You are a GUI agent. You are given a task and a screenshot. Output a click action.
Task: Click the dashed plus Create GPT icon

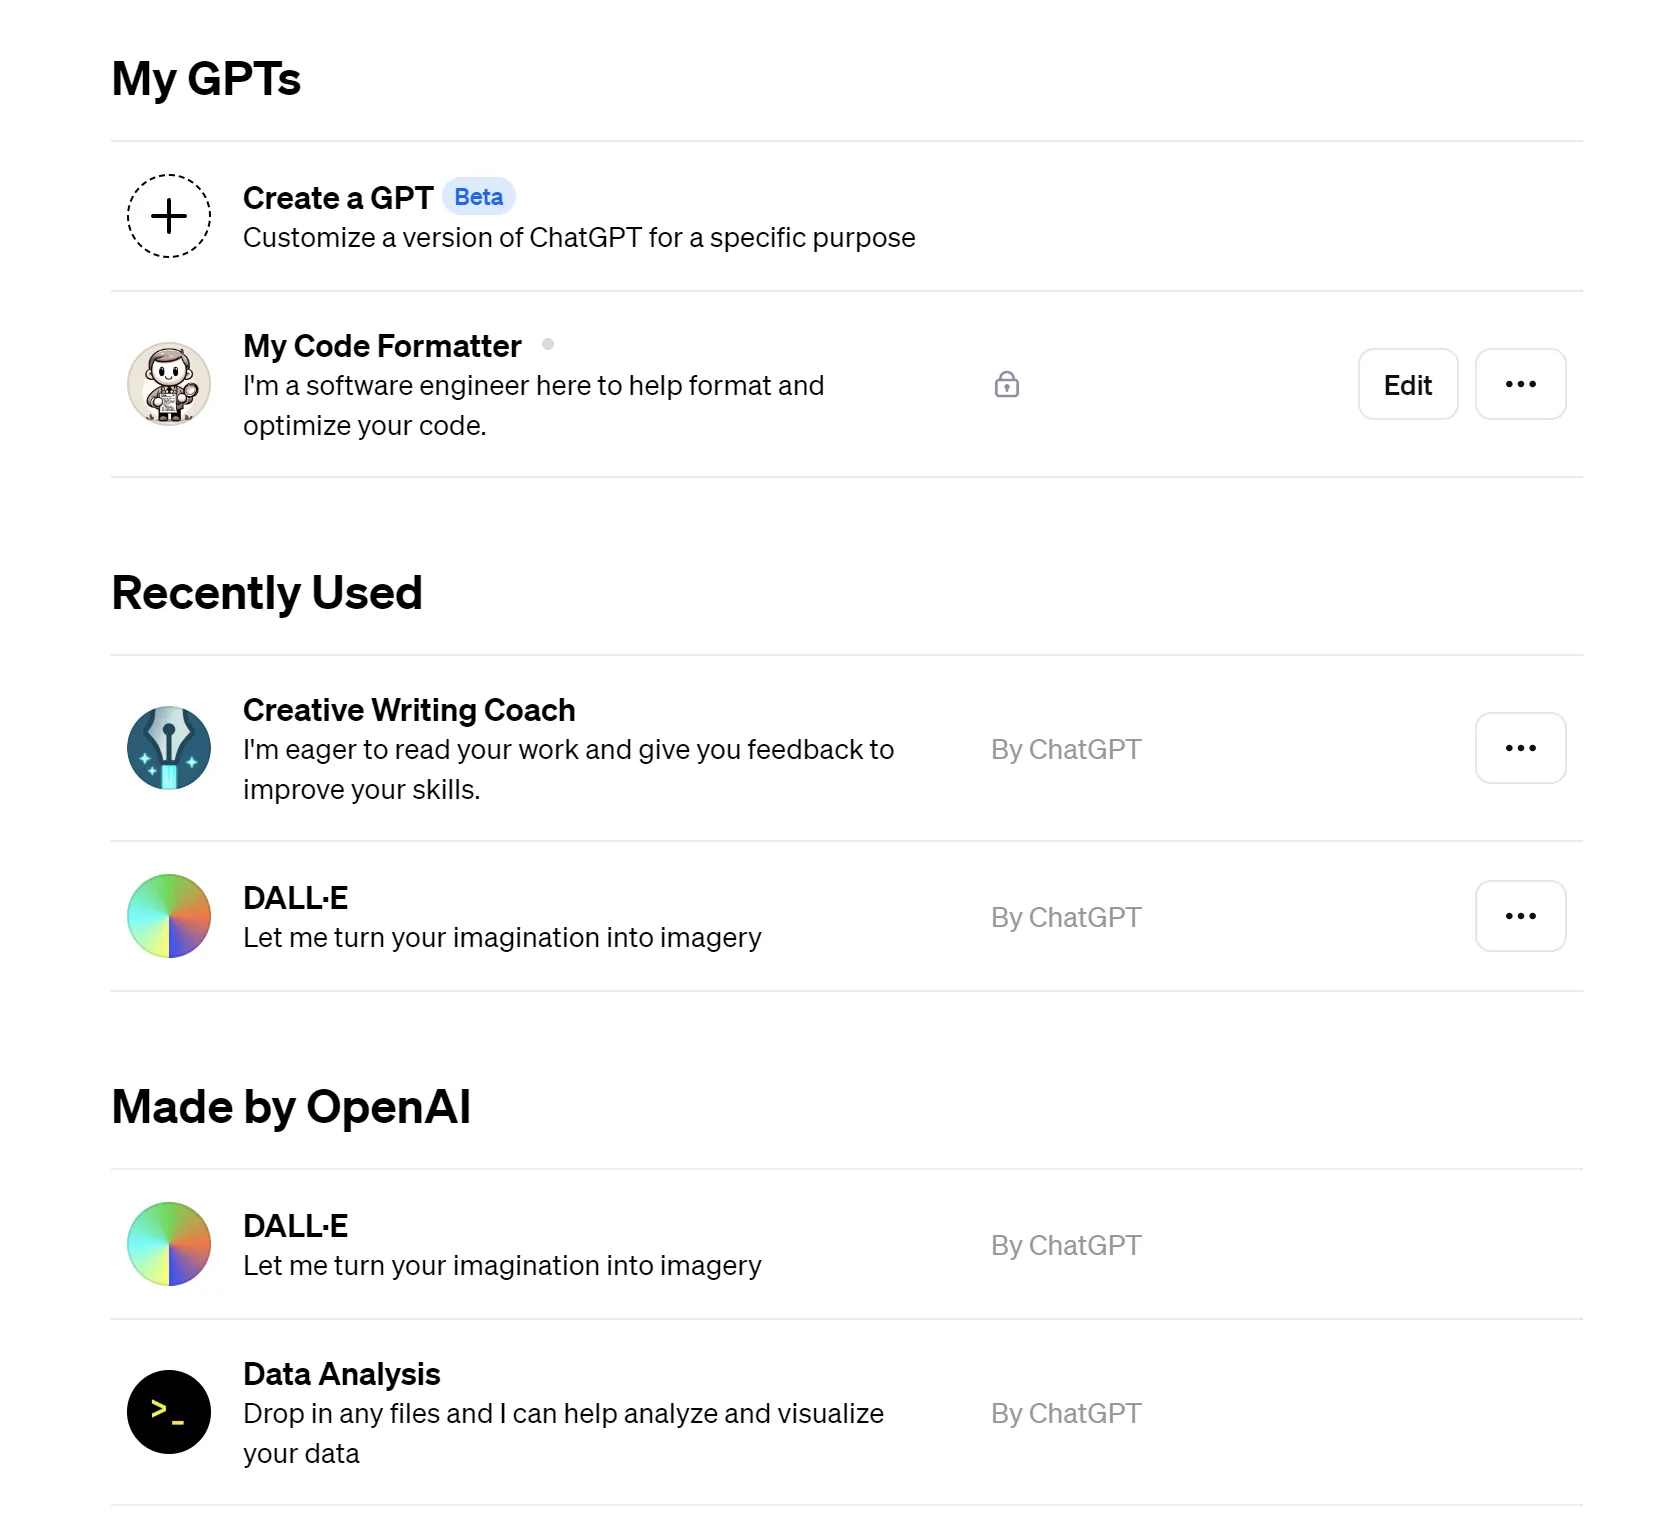(169, 216)
